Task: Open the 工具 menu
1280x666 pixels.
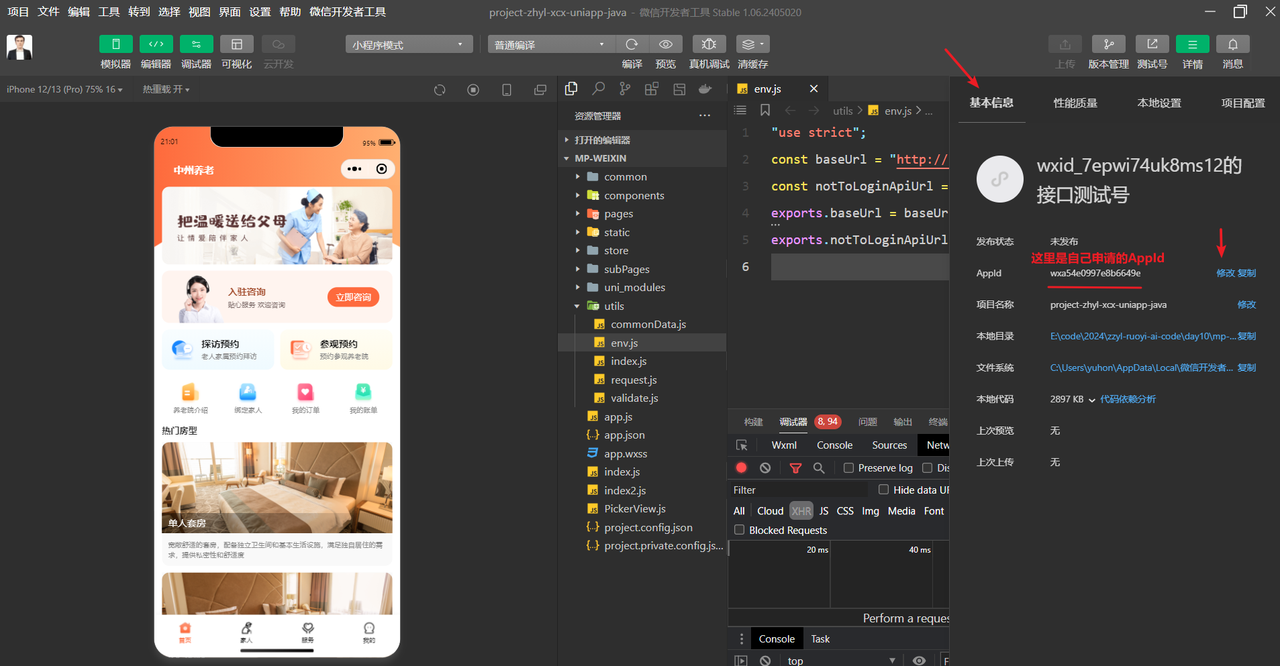Action: [109, 12]
